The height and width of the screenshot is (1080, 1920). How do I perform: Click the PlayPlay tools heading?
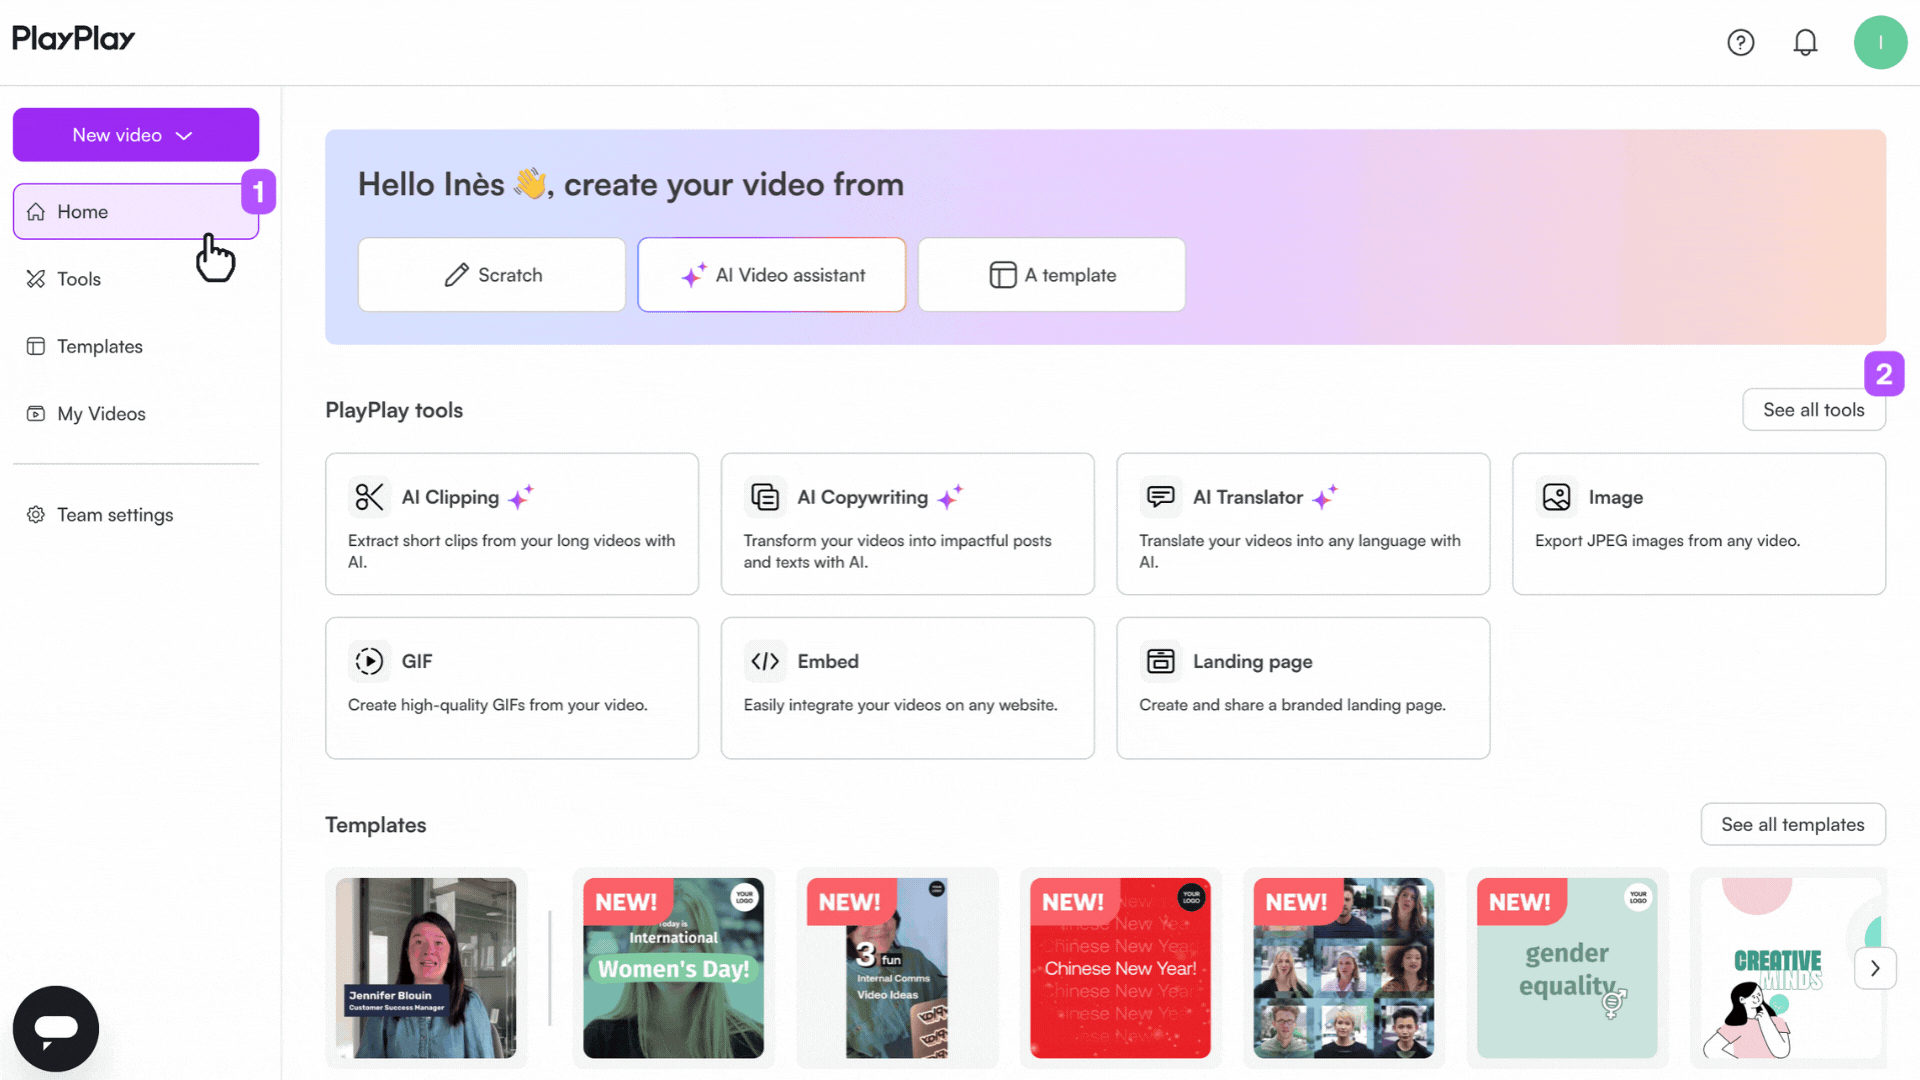pos(394,410)
